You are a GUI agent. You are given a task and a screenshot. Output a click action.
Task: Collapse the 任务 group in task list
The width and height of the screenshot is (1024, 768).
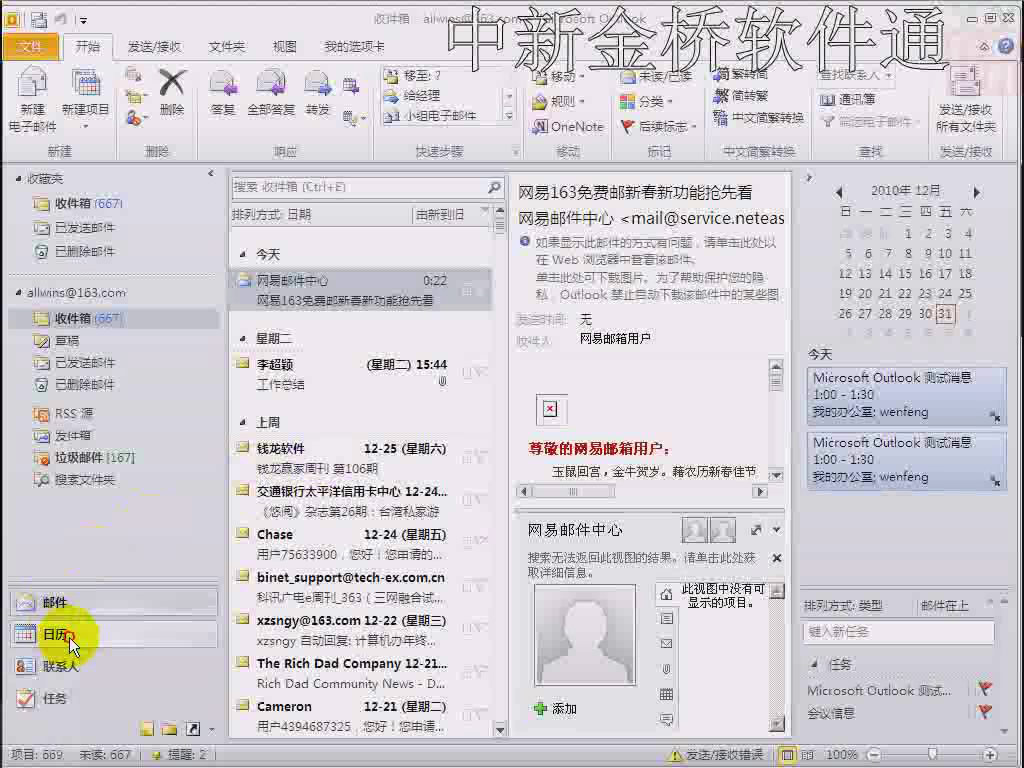[x=814, y=664]
